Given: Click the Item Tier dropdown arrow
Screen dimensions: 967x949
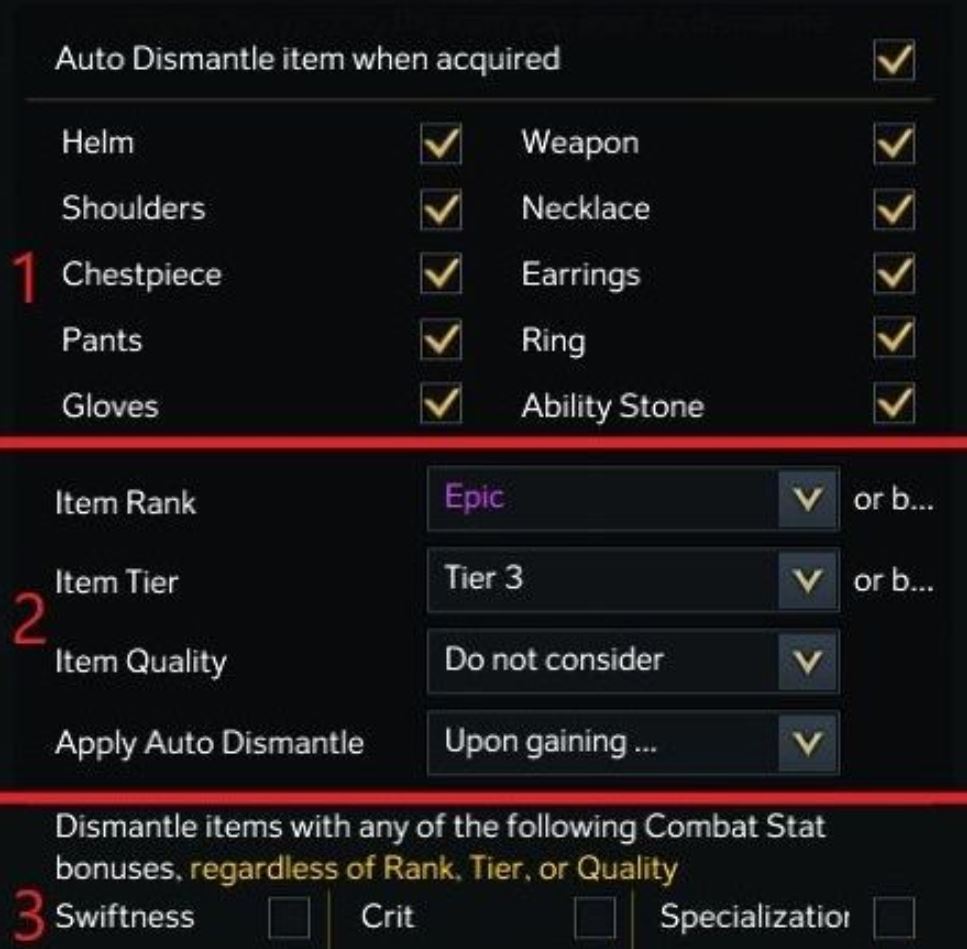Looking at the screenshot, I should click(x=809, y=581).
